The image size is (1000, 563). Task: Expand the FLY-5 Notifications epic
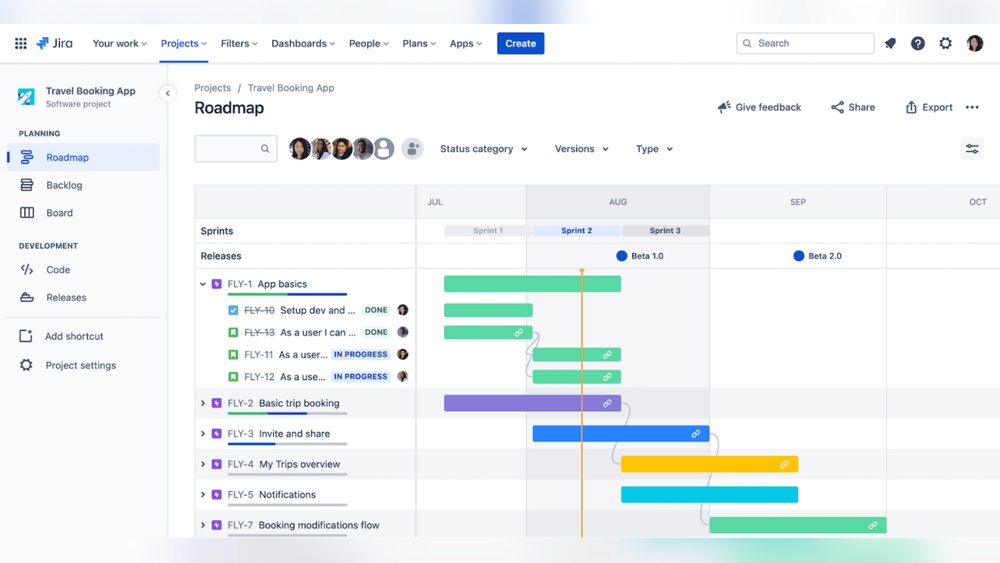[203, 495]
